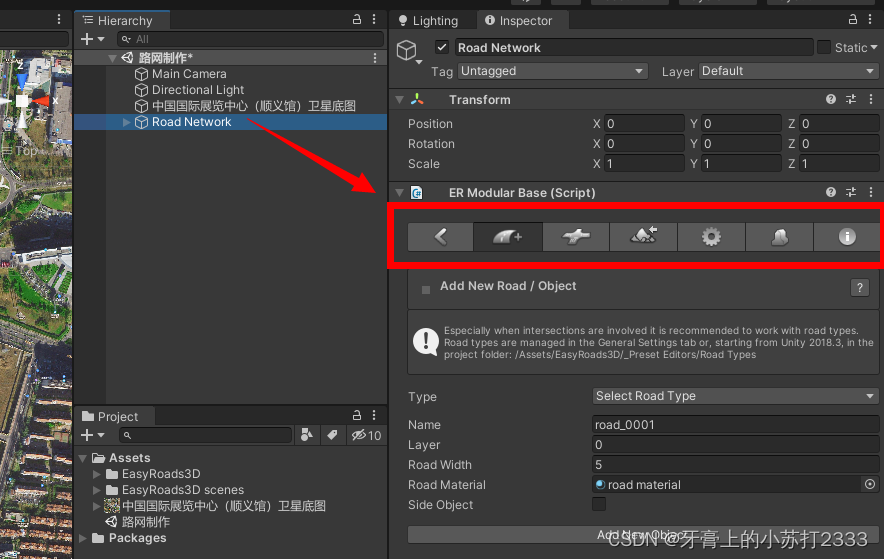
Task: Click Position X value field
Action: click(x=644, y=123)
